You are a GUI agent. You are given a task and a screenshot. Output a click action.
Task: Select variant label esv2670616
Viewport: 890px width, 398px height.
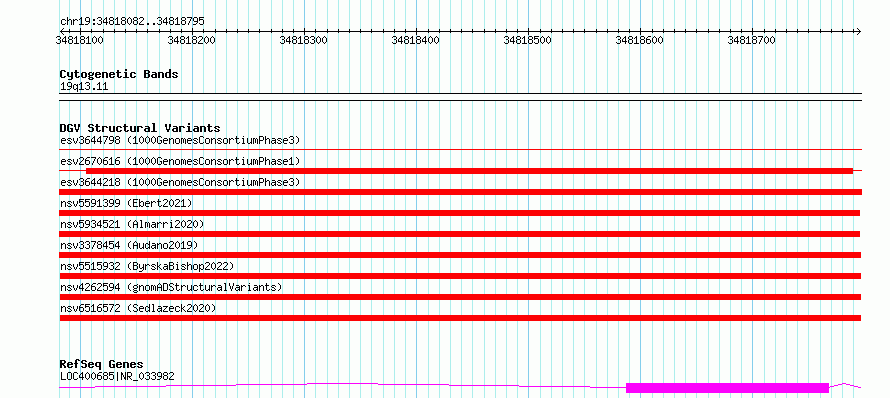tap(180, 161)
